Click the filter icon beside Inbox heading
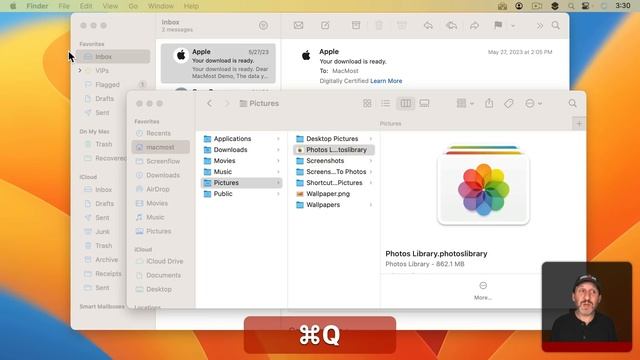This screenshot has width=640, height=360. (263, 25)
